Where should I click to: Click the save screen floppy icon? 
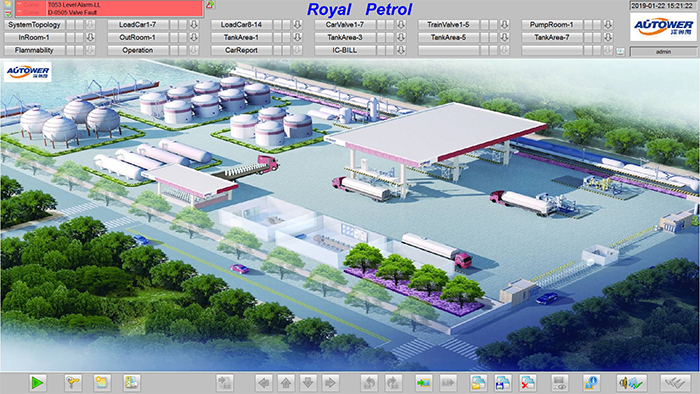503,383
